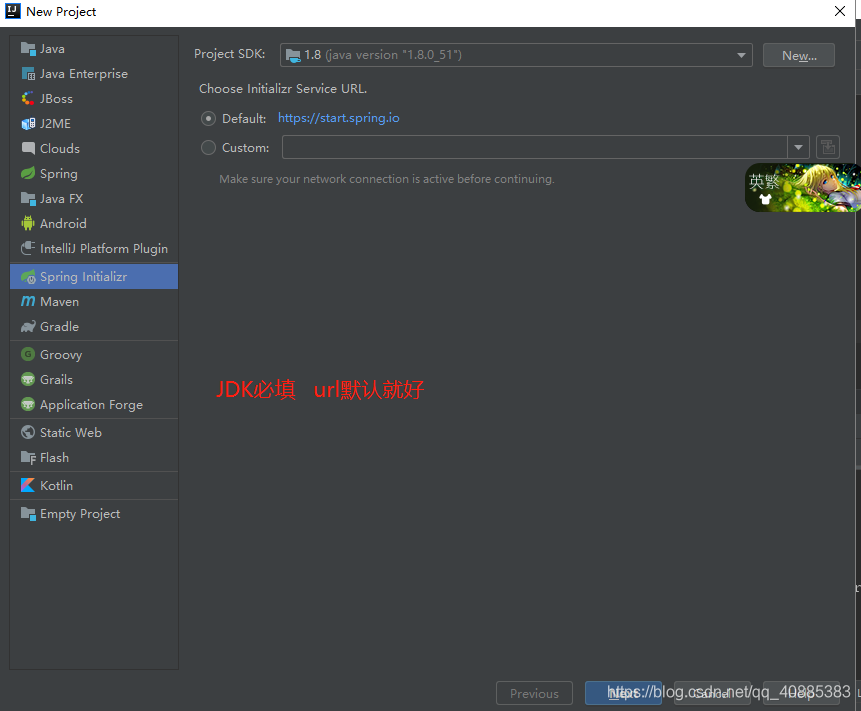Screen dimensions: 861x711
Task: Click the Static Web globe icon
Action: [x=28, y=433]
